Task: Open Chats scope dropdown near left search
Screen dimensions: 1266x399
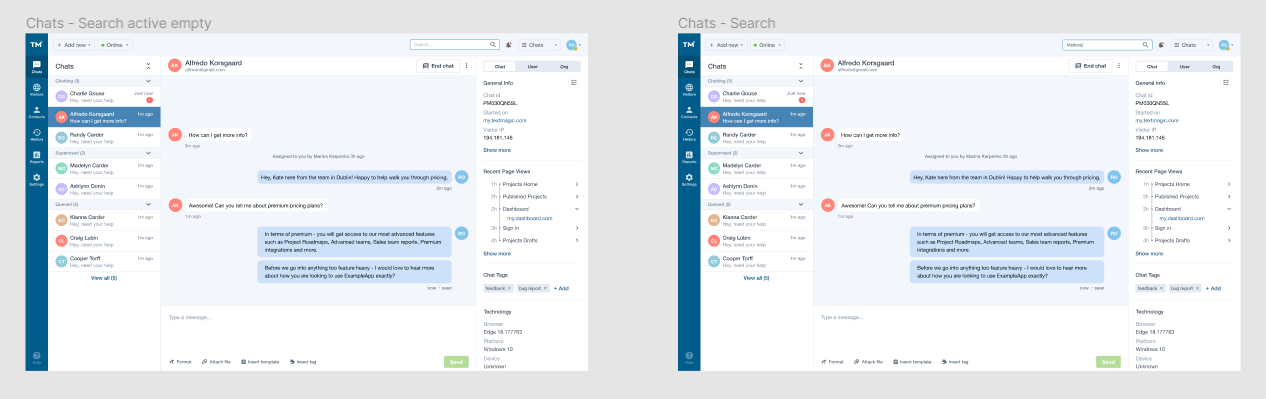Action: click(538, 45)
